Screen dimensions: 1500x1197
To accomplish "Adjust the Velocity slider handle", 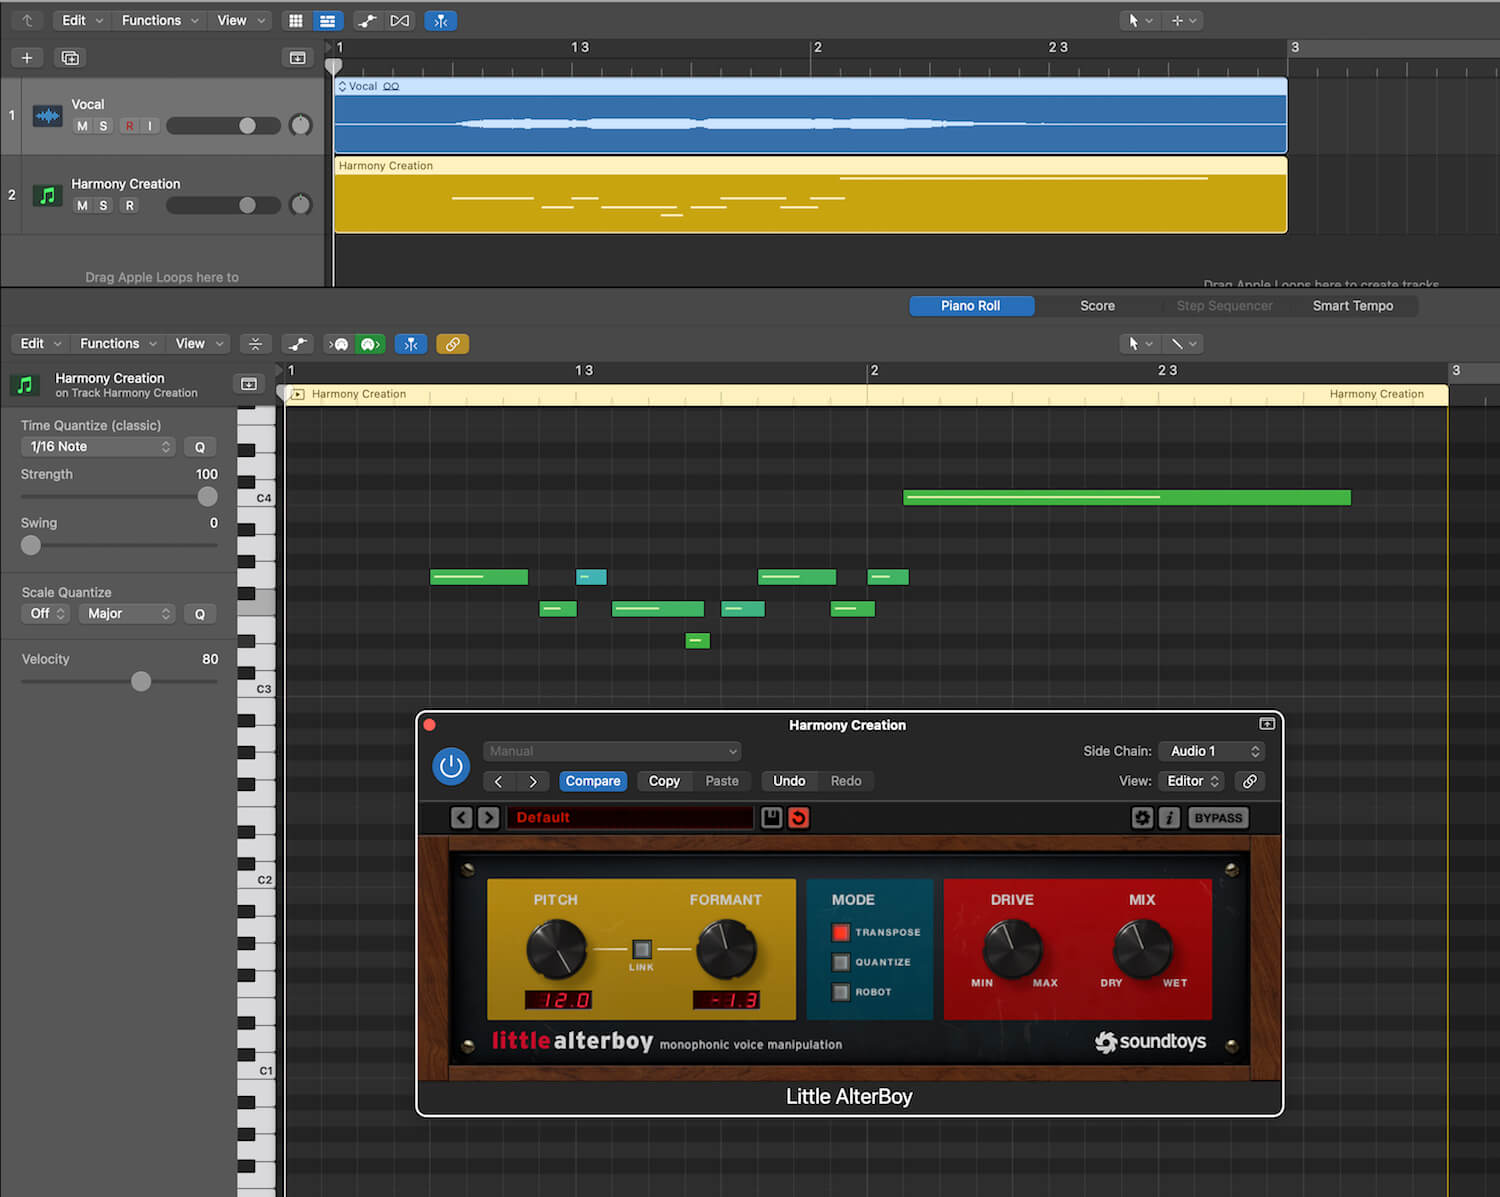I will point(141,681).
